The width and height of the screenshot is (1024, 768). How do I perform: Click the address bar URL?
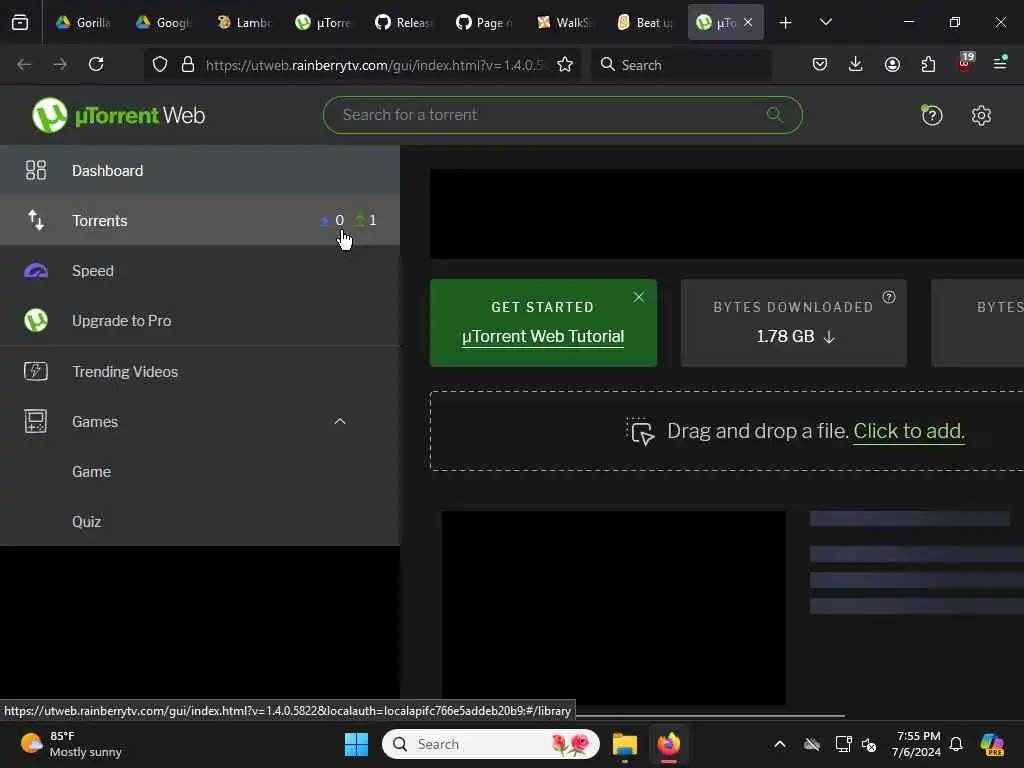pyautogui.click(x=374, y=65)
